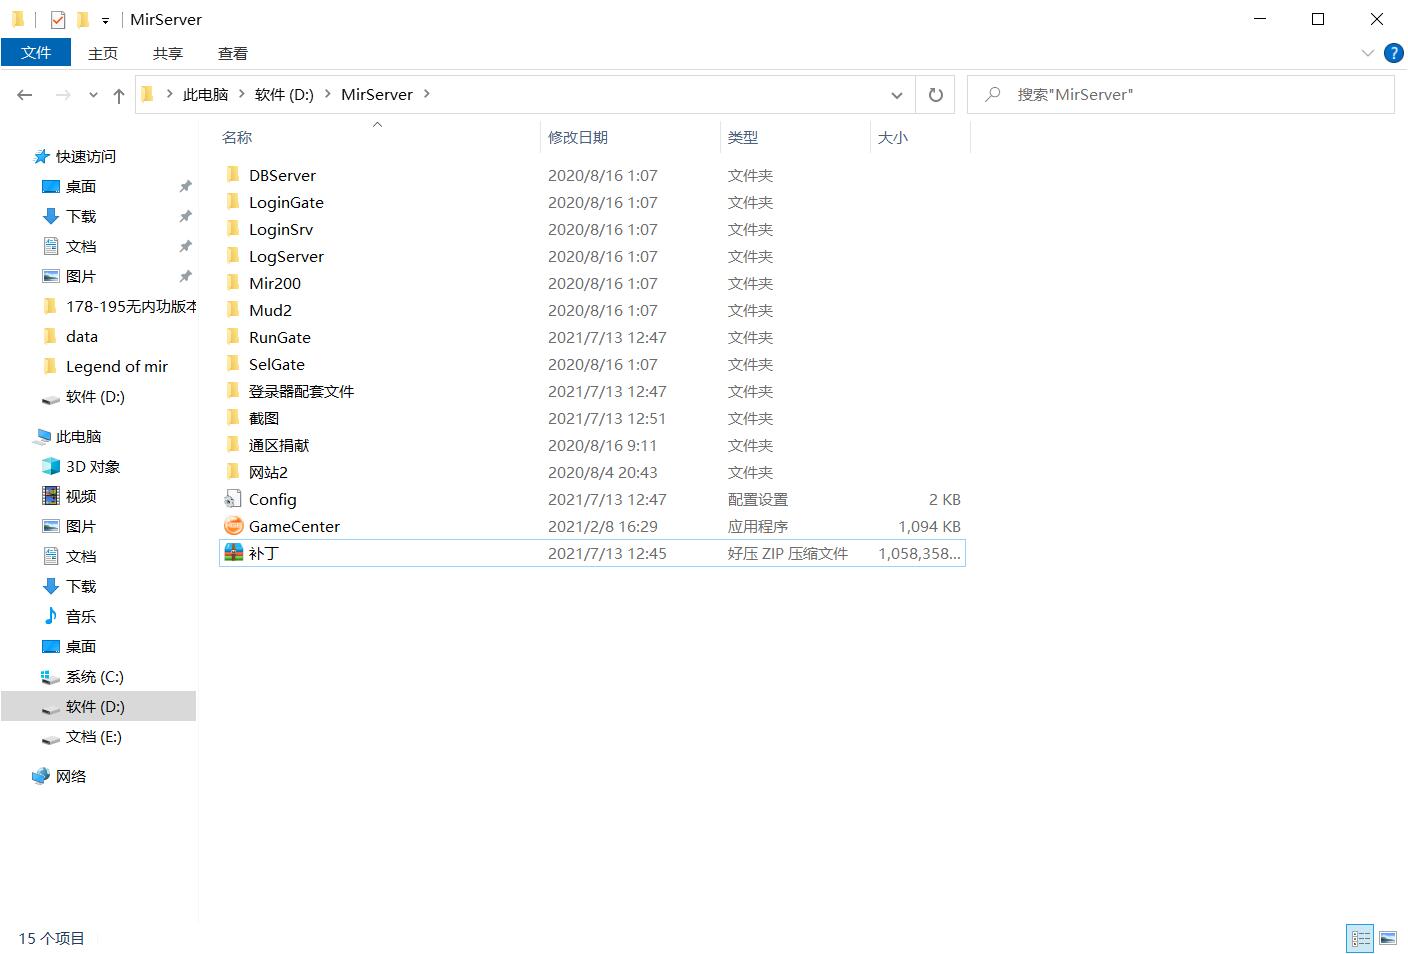The image size is (1408, 954).
Task: Click the Back navigation arrow
Action: pyautogui.click(x=25, y=95)
